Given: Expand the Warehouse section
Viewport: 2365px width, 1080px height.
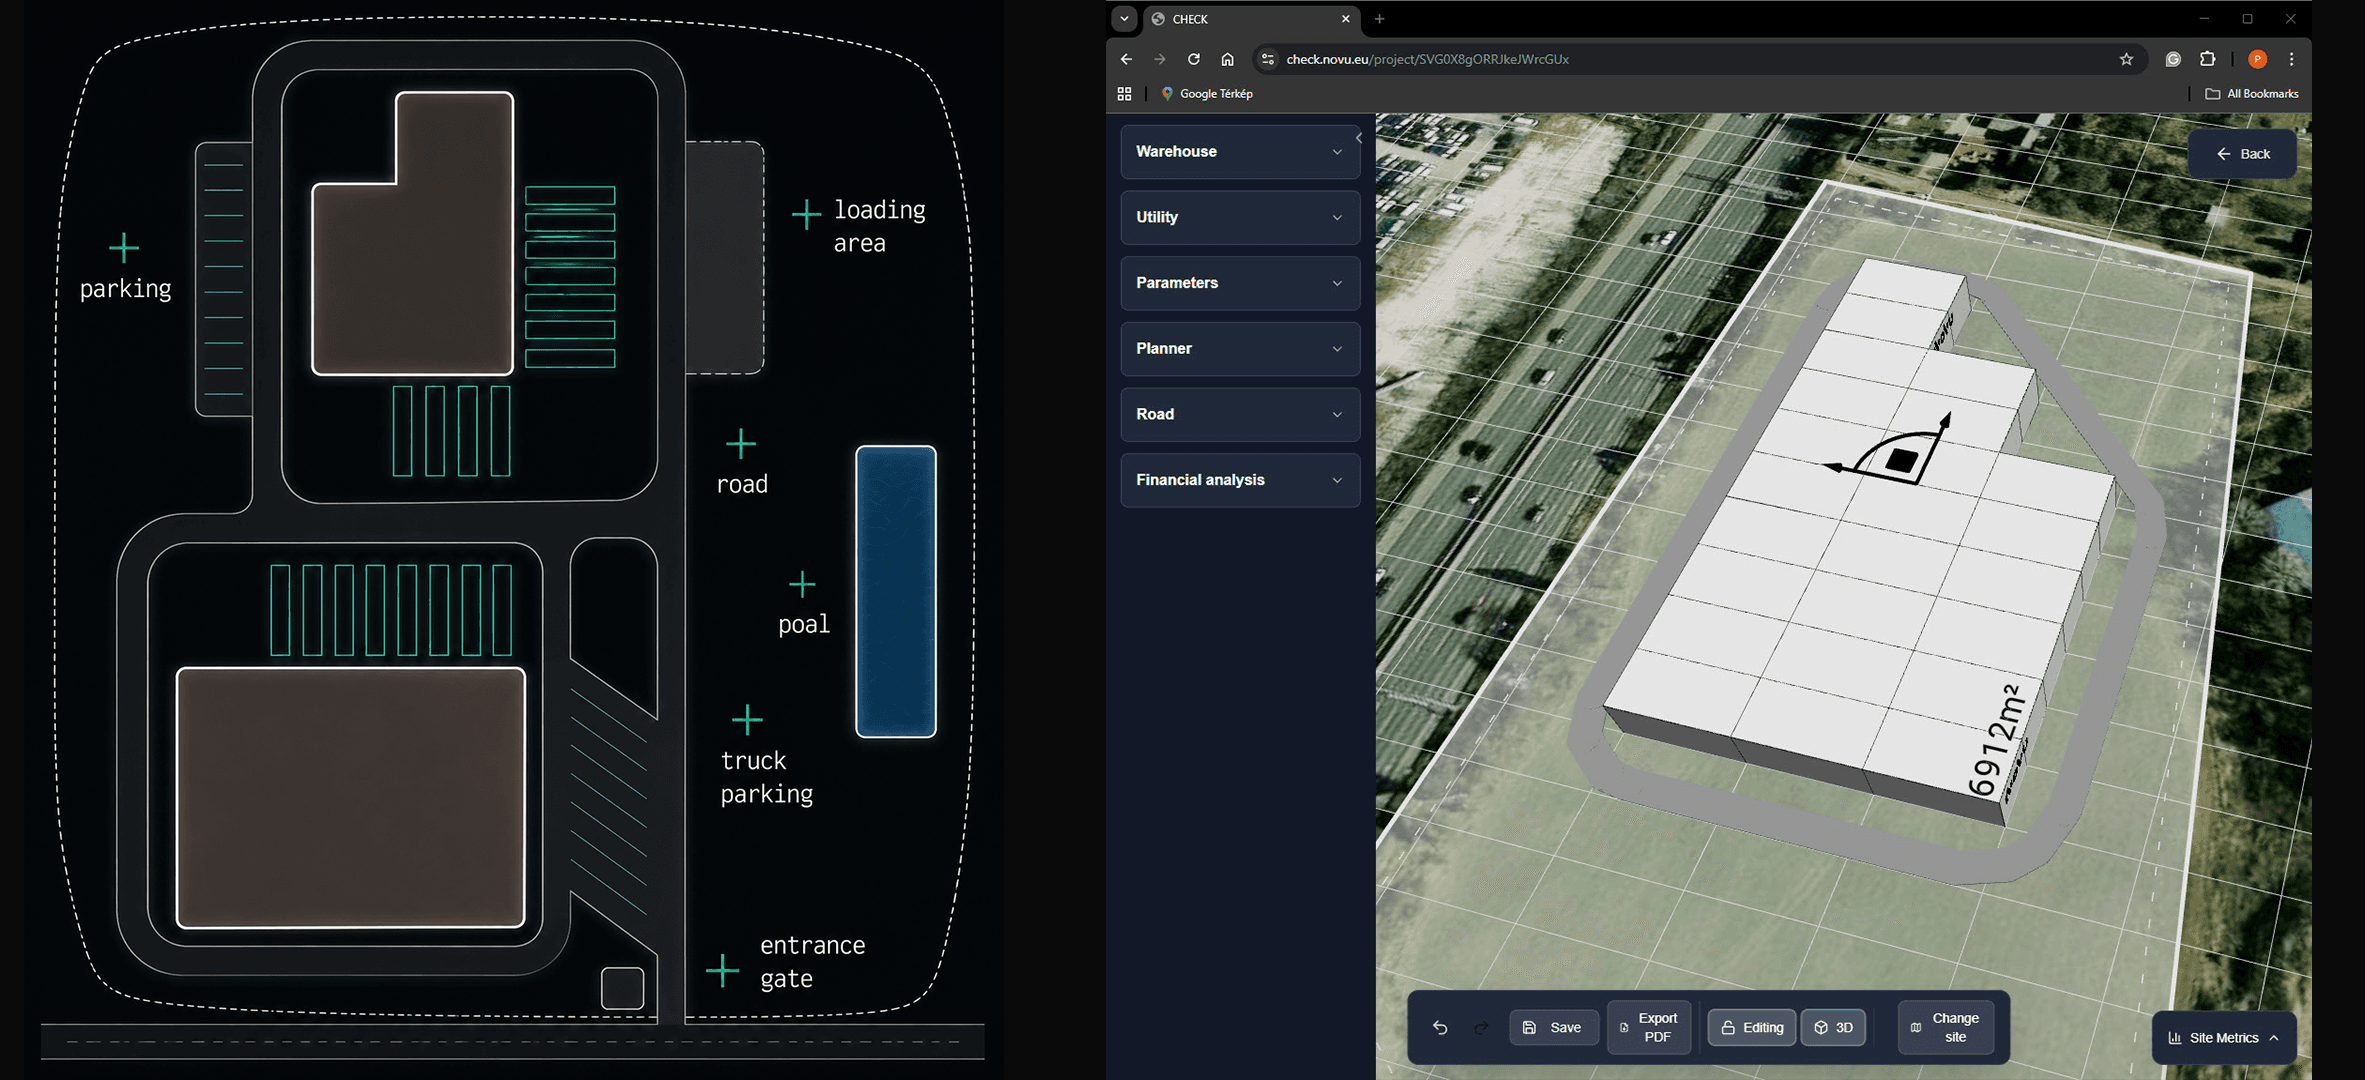Looking at the screenshot, I should pyautogui.click(x=1240, y=151).
